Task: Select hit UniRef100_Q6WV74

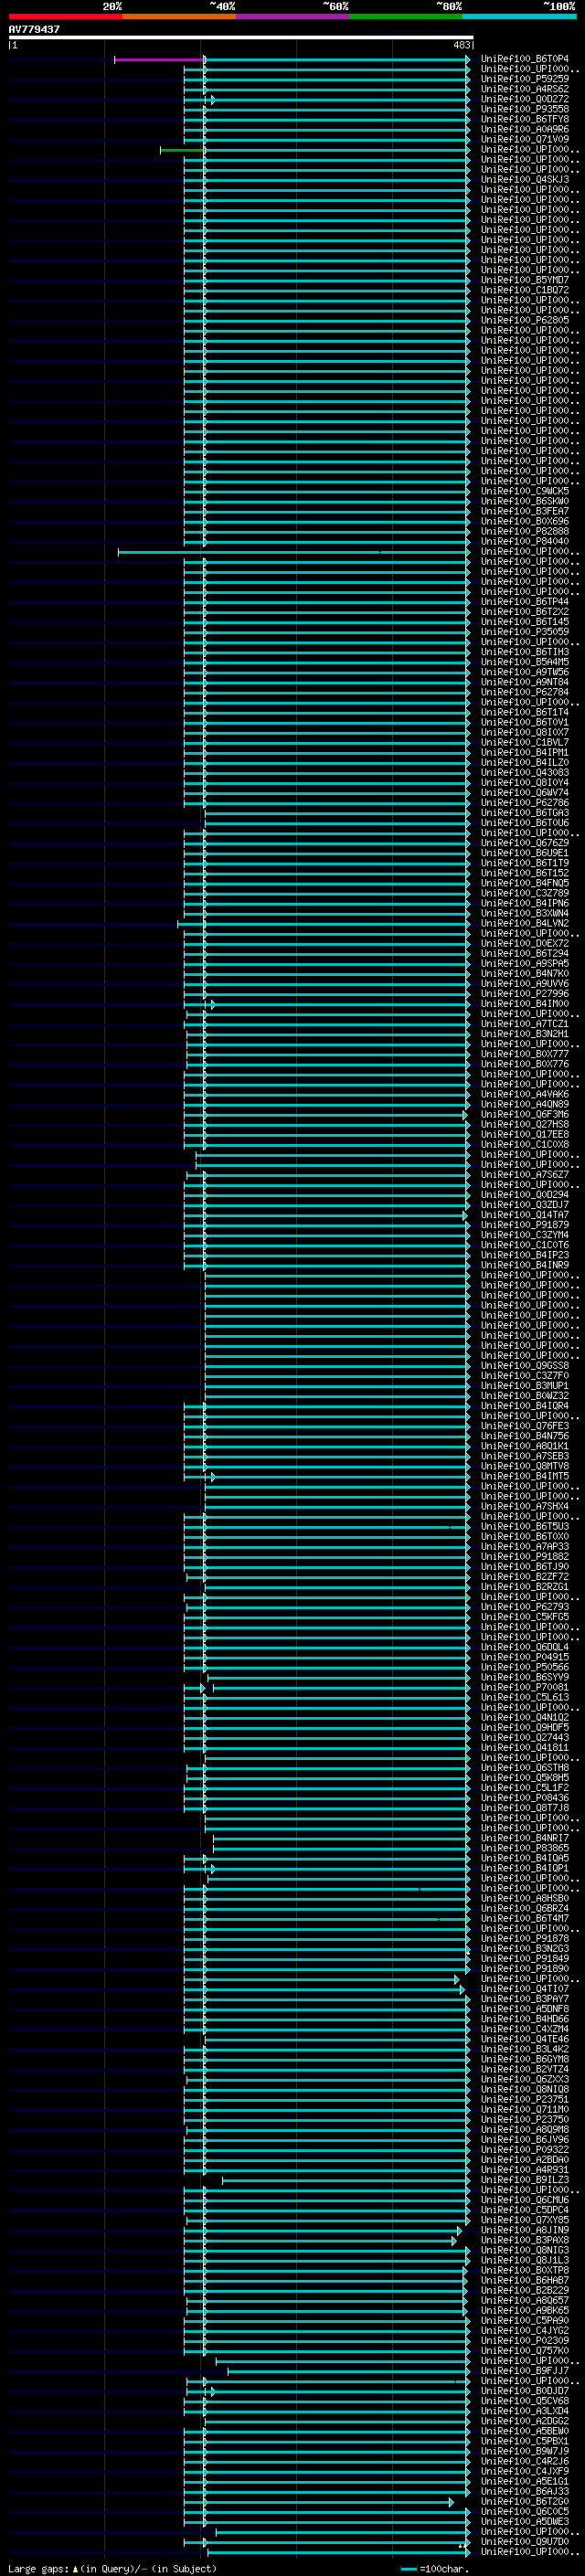Action: coord(524,792)
